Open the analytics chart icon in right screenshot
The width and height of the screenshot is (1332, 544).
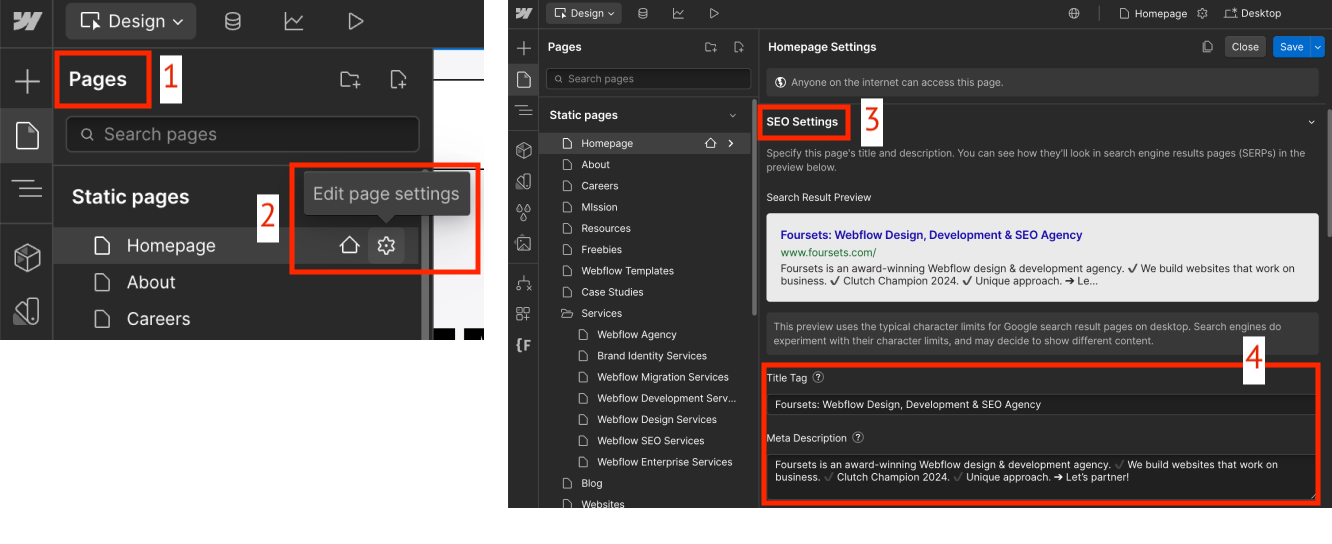click(x=678, y=13)
